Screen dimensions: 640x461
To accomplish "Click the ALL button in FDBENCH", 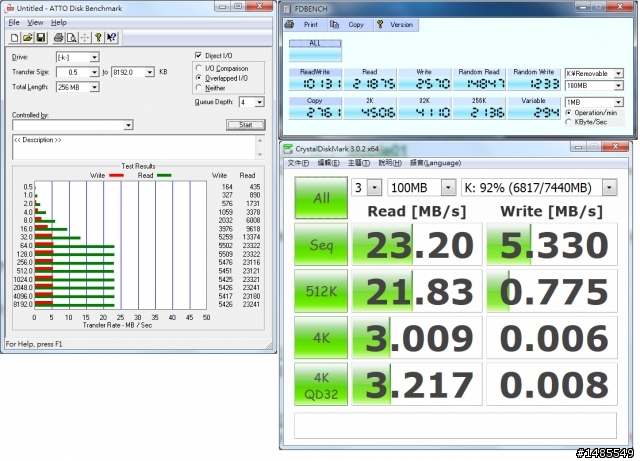I will point(315,50).
